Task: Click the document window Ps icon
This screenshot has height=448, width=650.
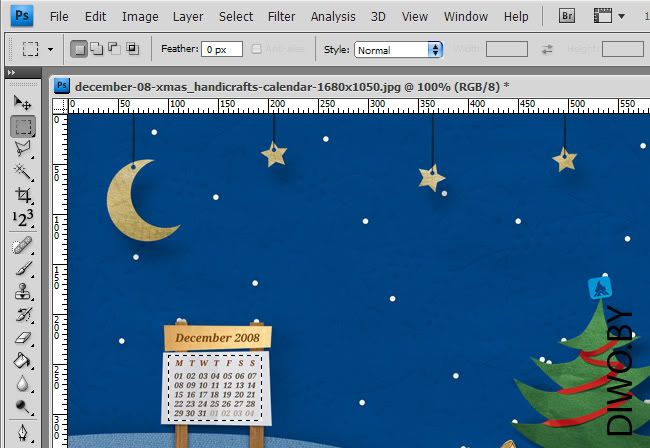Action: [x=62, y=86]
